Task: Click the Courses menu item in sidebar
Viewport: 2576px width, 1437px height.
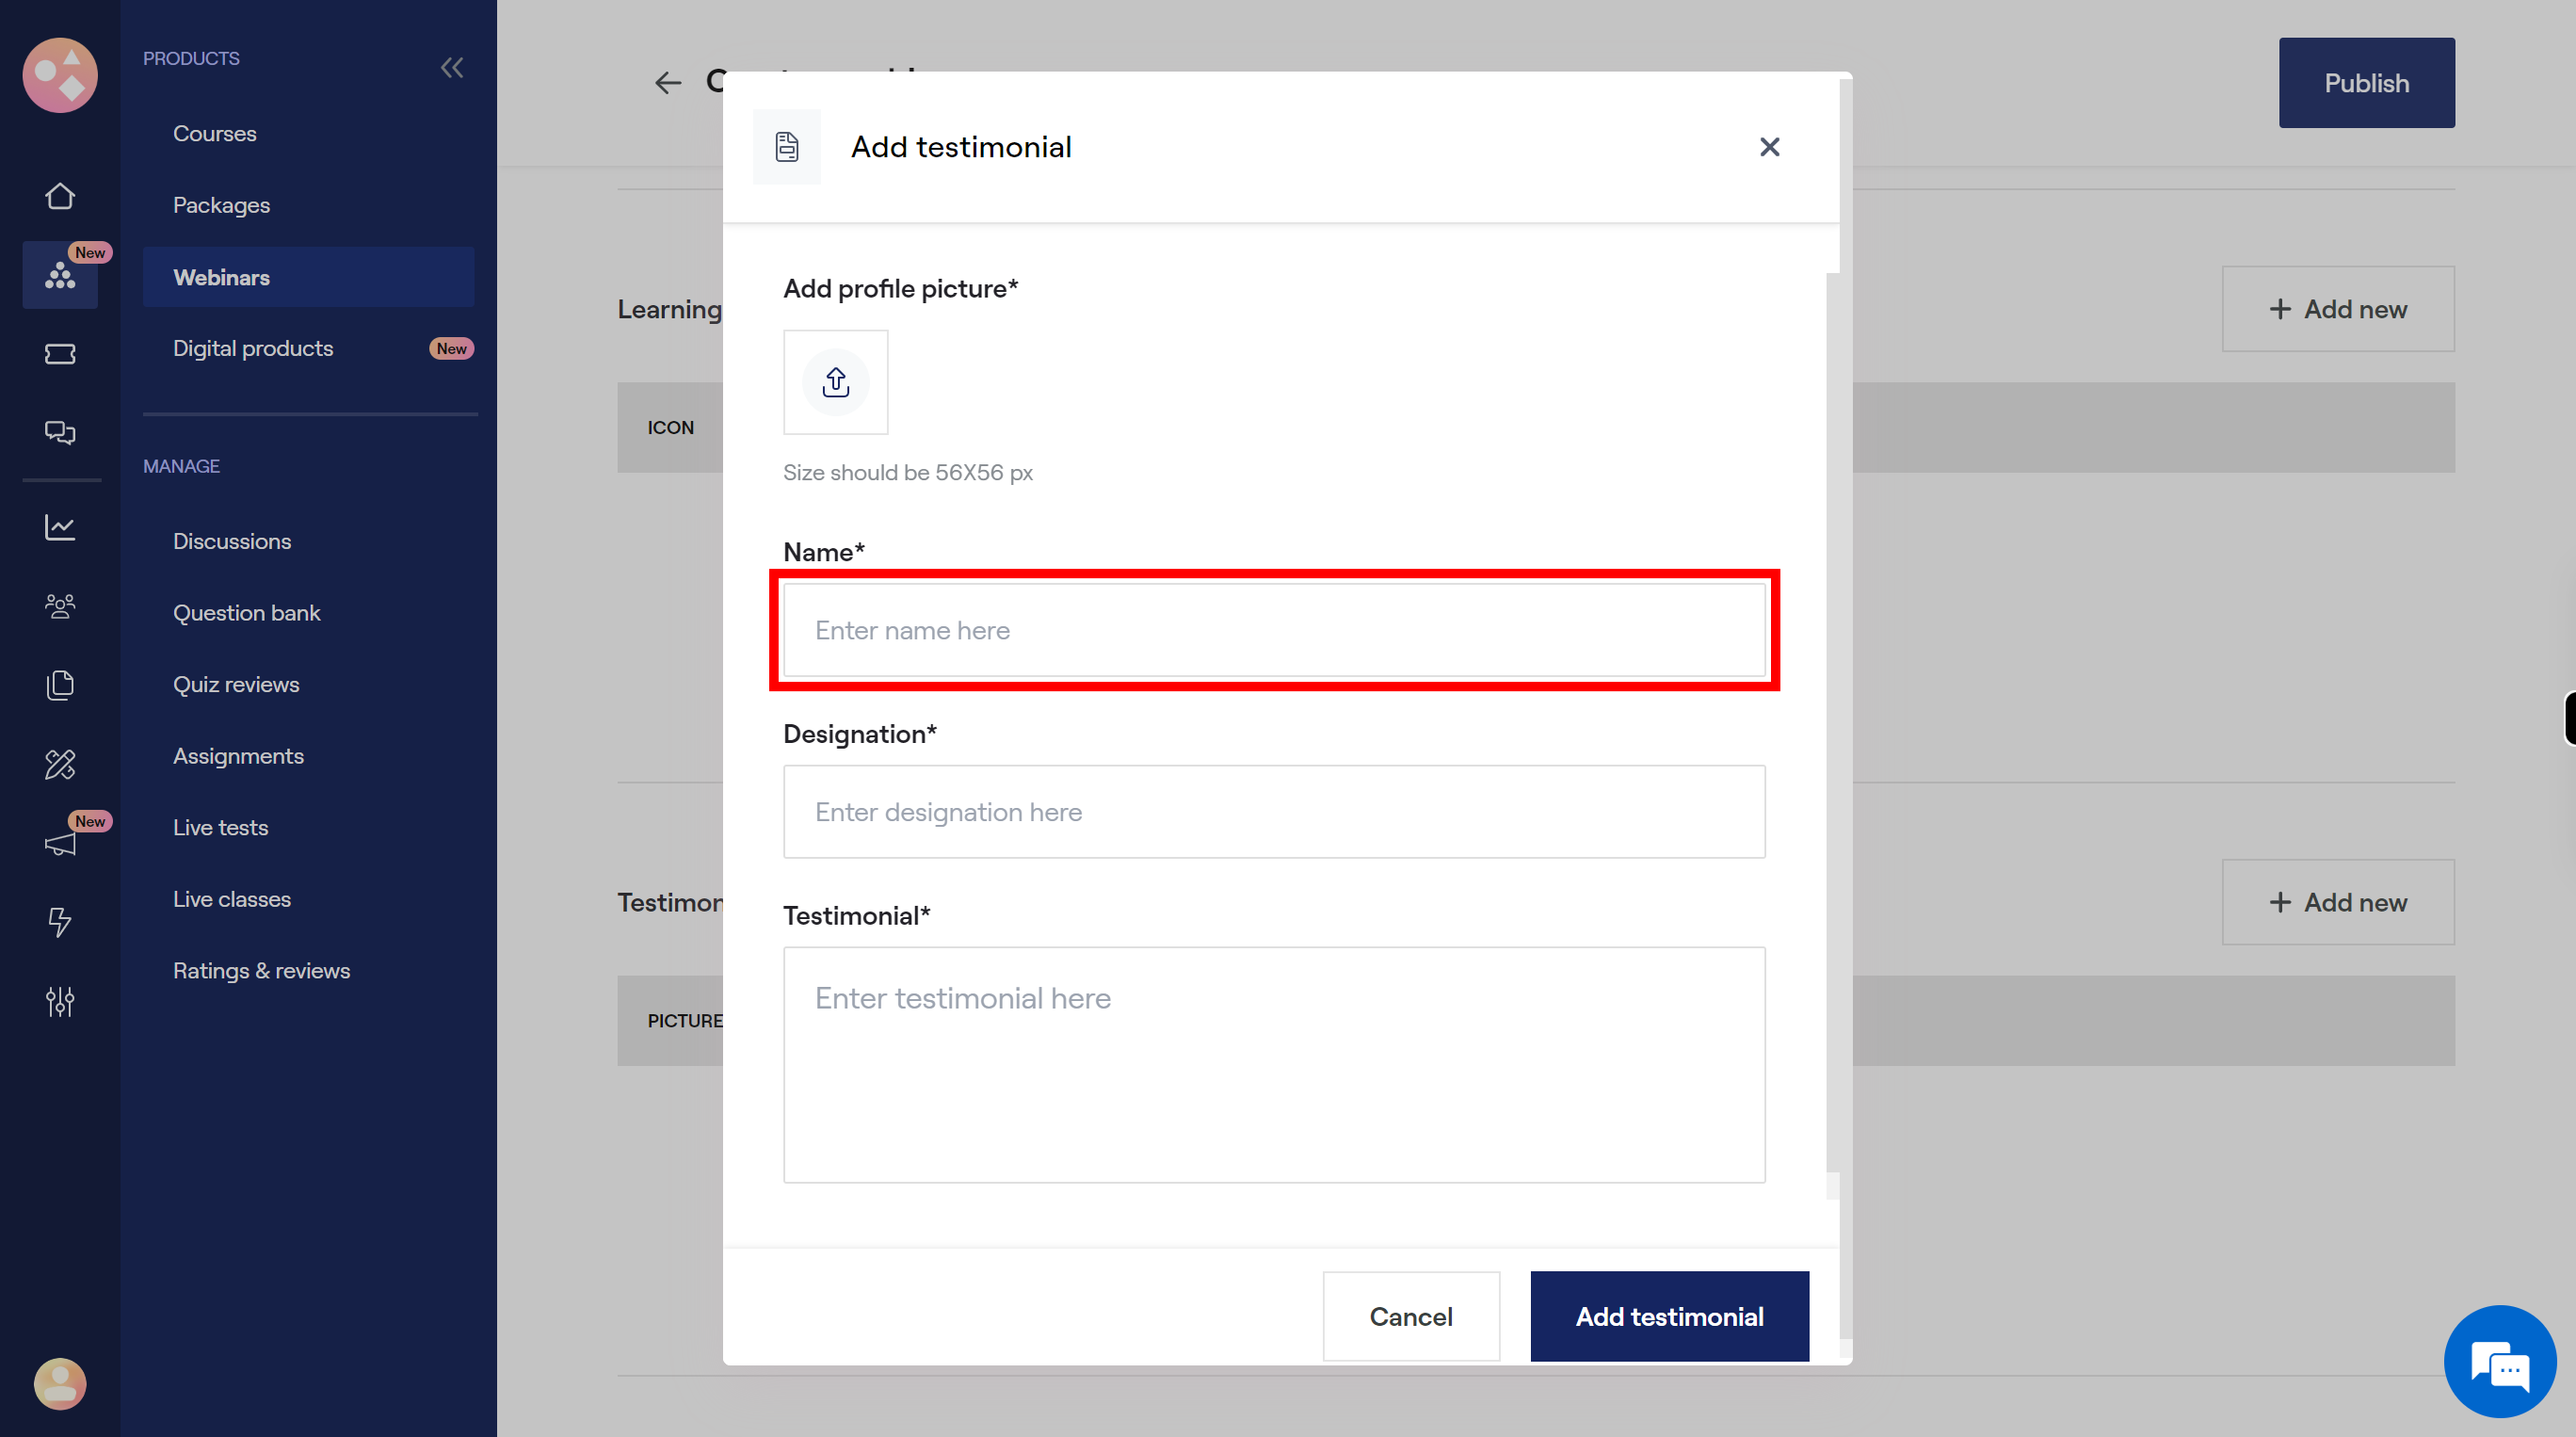Action: (214, 133)
